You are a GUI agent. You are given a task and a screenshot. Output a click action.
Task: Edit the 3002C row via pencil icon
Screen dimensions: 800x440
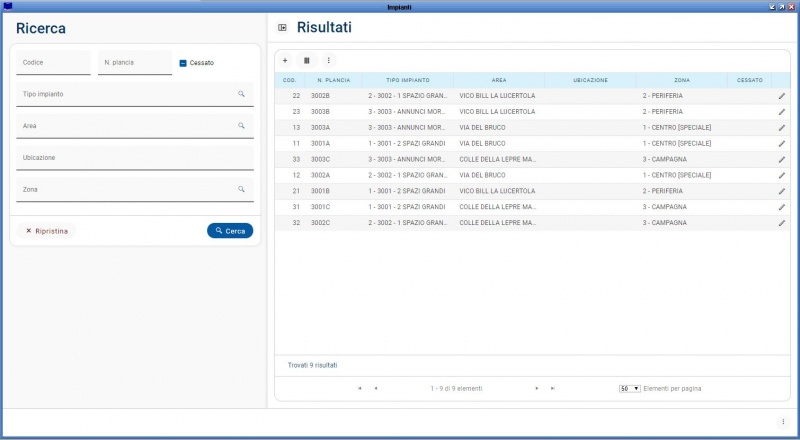click(x=782, y=223)
